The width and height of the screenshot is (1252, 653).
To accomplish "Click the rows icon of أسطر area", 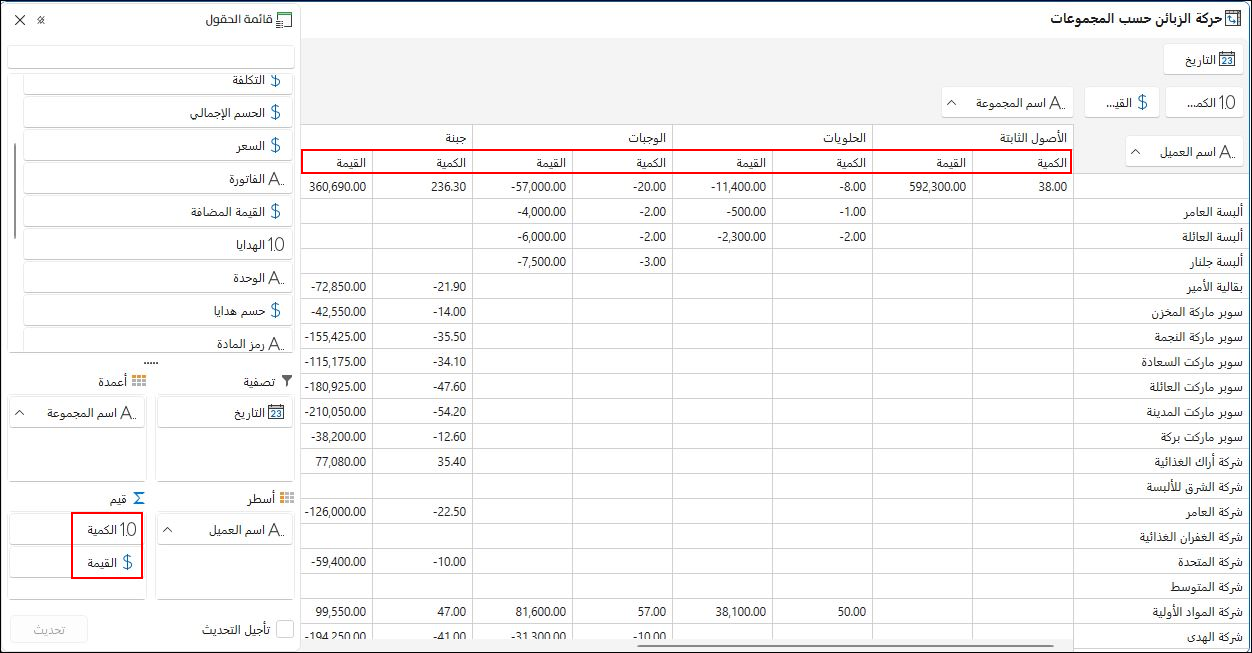I will point(287,498).
